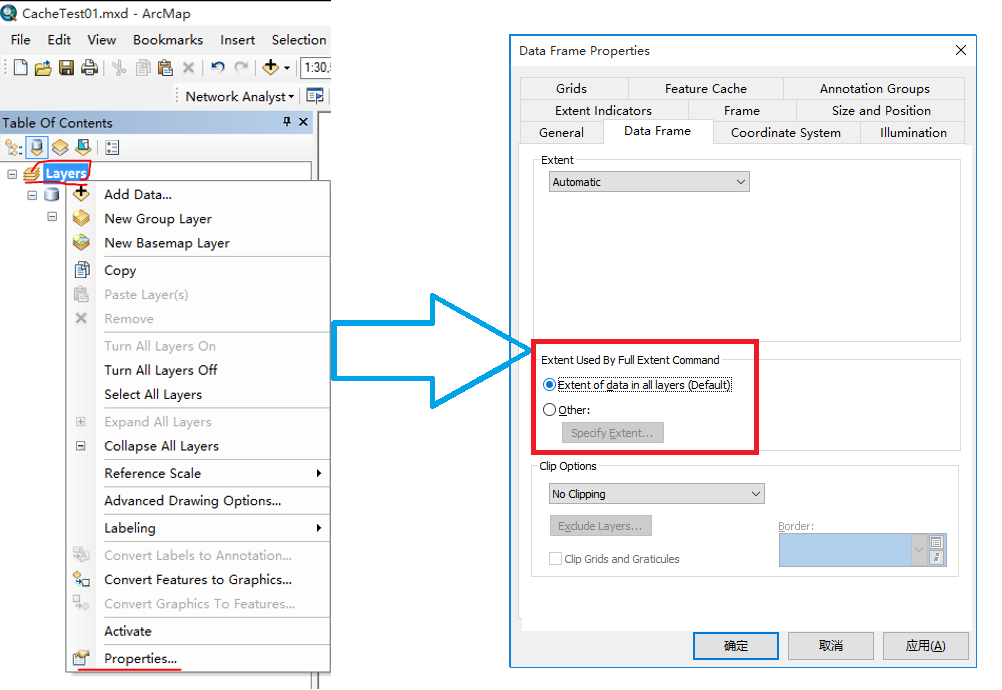Choose Advanced Drawing Options...
This screenshot has height=690, width=1002.
(x=198, y=501)
